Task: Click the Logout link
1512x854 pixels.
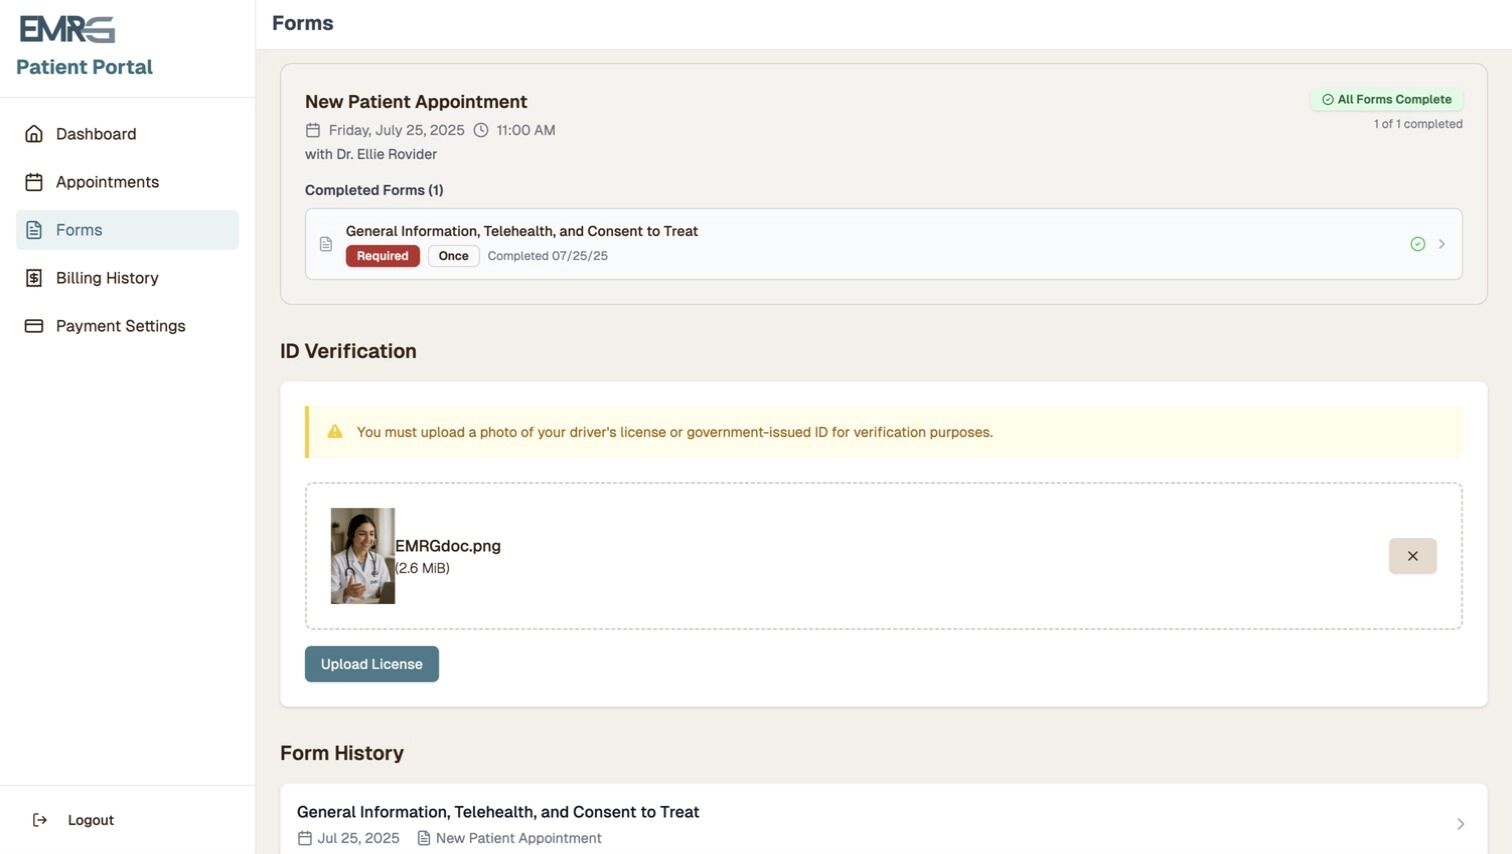Action: (90, 820)
